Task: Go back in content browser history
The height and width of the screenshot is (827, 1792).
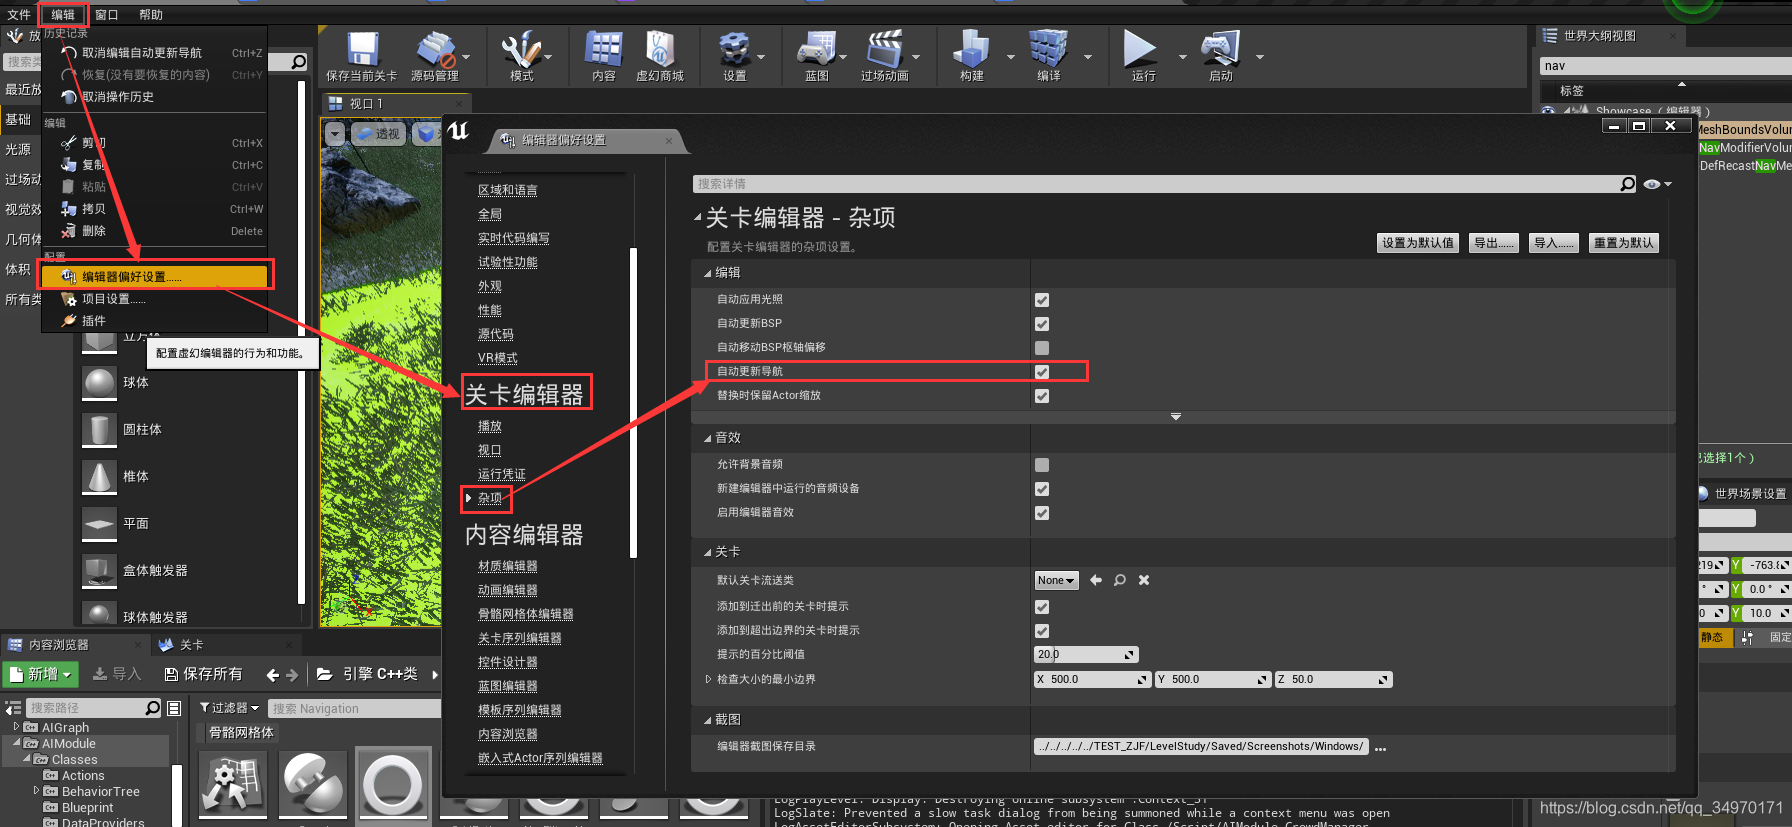Action: pos(272,675)
